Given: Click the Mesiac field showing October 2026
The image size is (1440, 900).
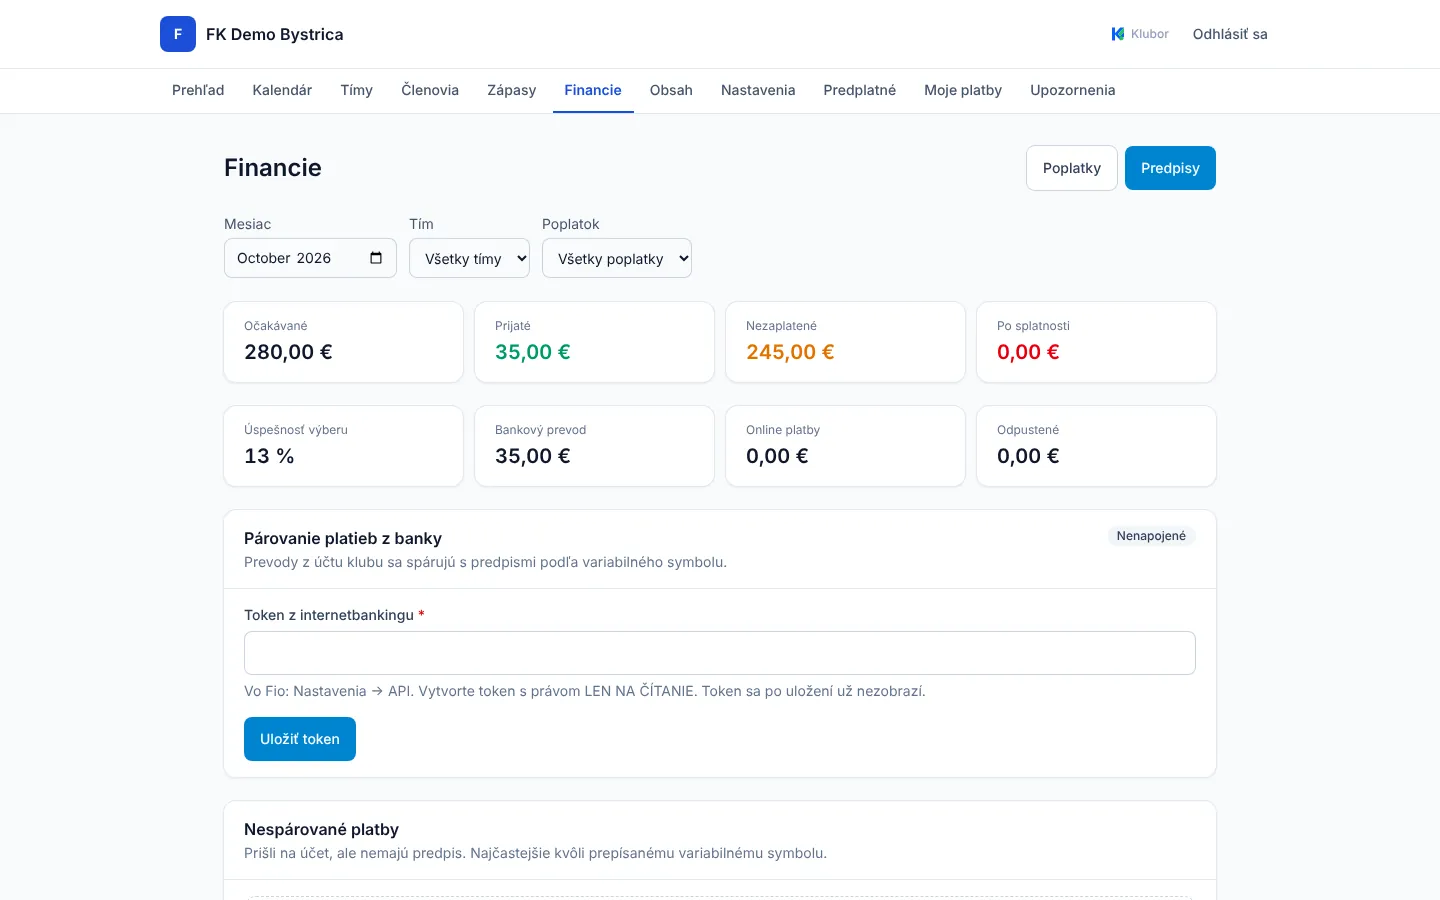Looking at the screenshot, I should click(310, 258).
